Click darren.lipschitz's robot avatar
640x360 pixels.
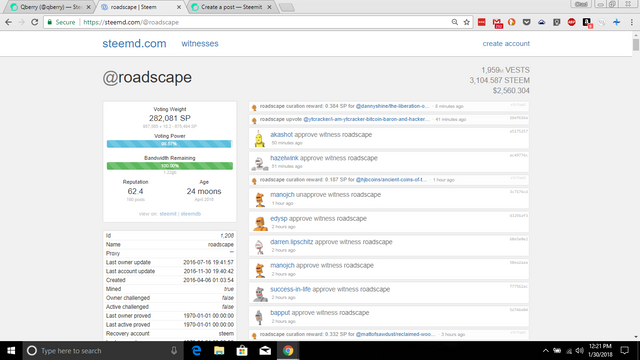[x=260, y=246]
